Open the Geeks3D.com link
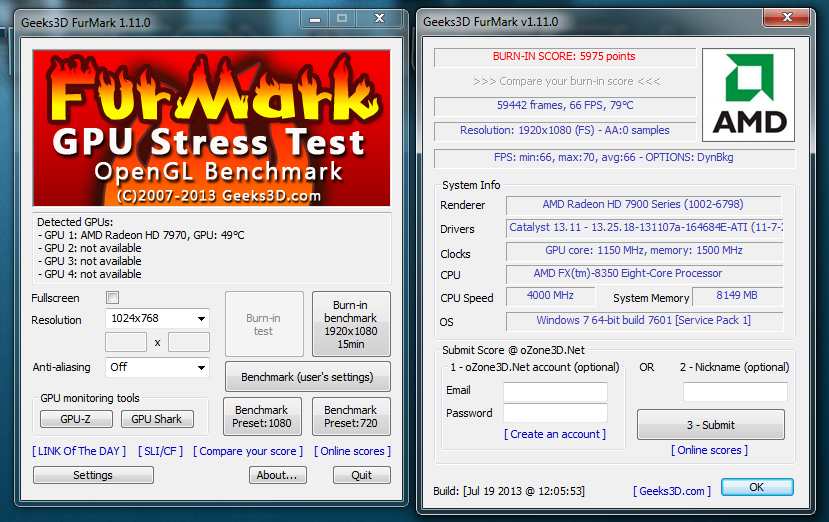Screen dimensions: 829x522 [x=672, y=491]
